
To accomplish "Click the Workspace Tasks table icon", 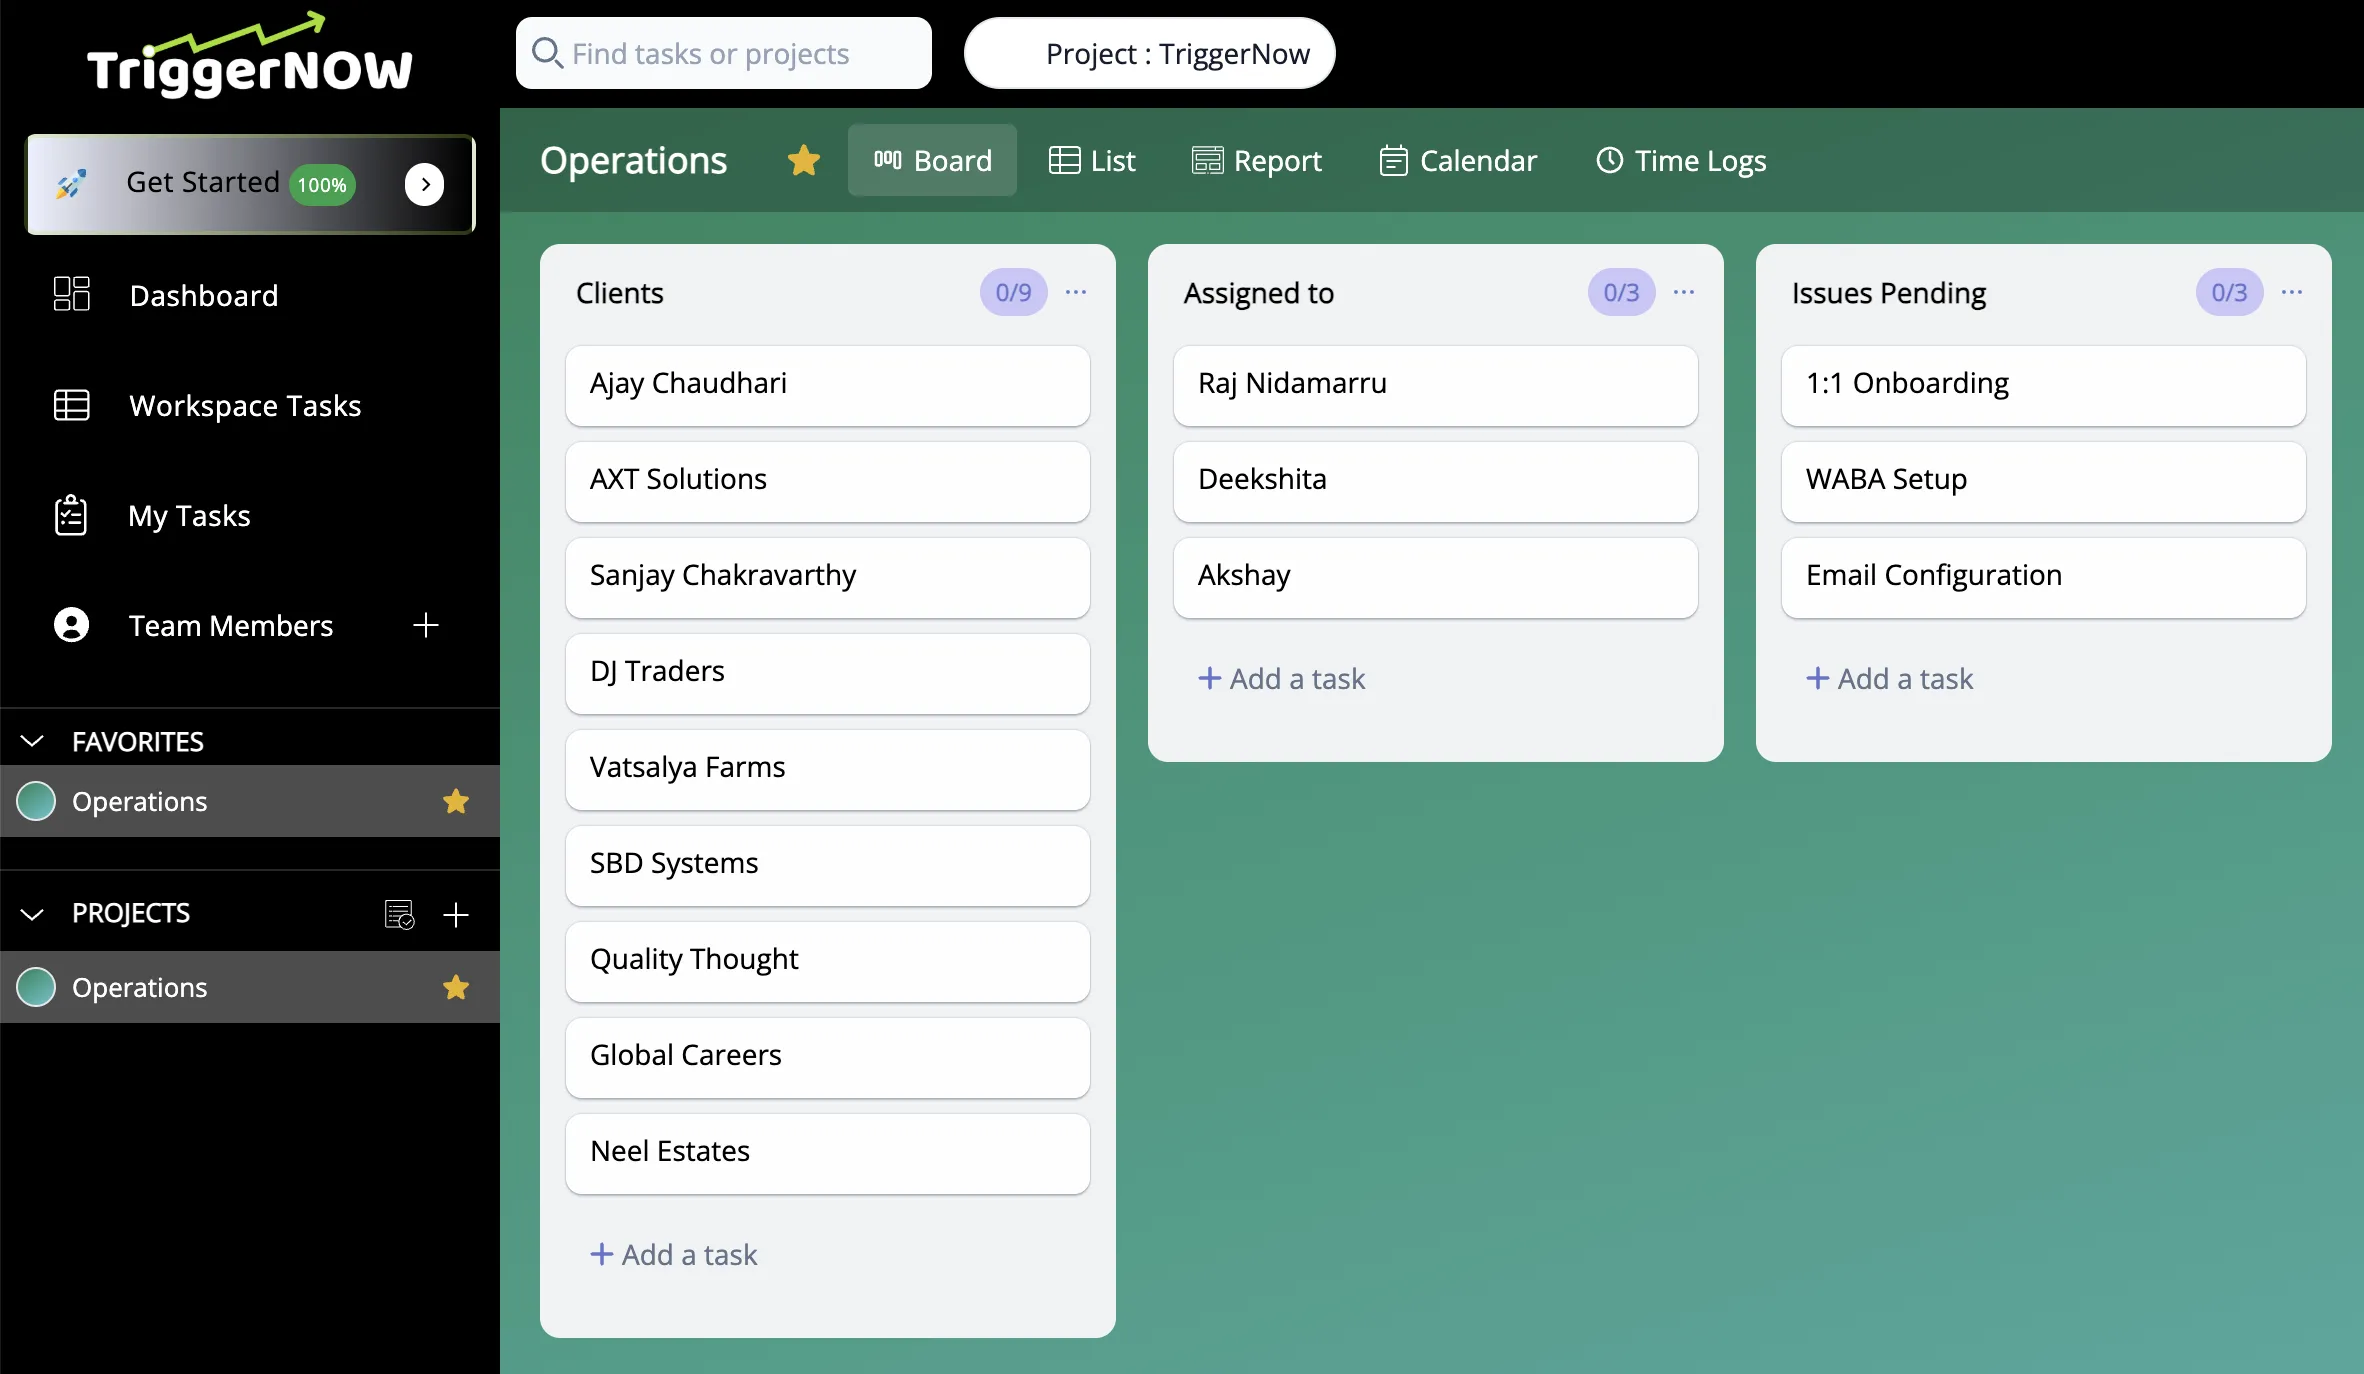I will point(71,405).
